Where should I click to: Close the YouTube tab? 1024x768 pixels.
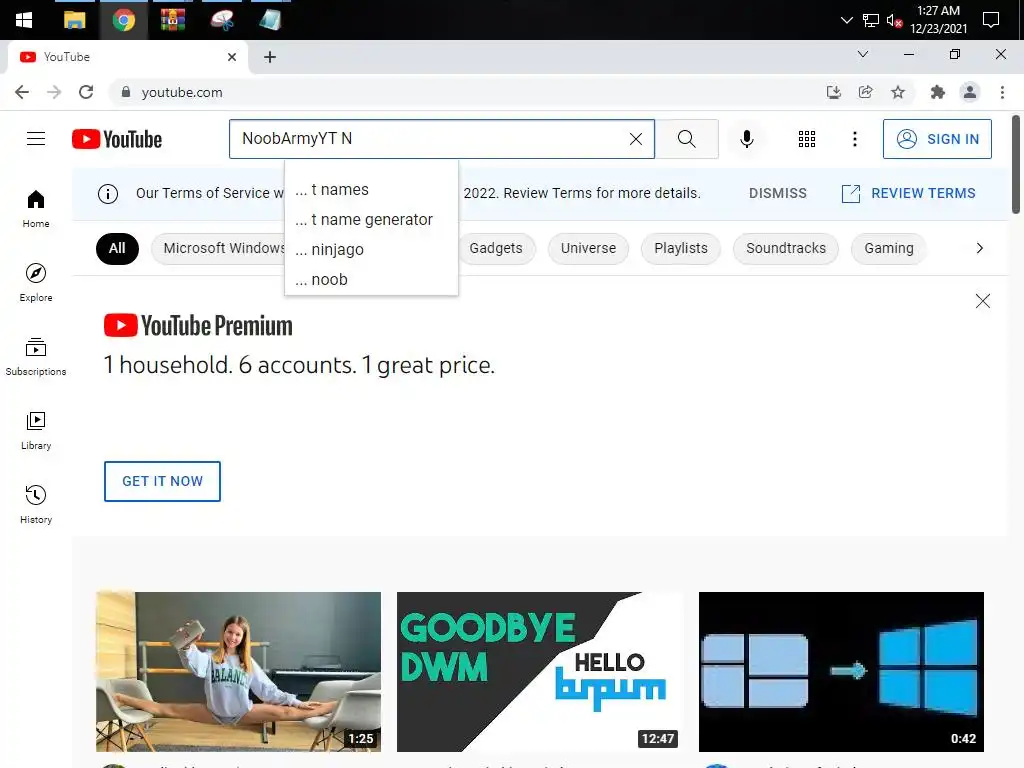pos(231,57)
